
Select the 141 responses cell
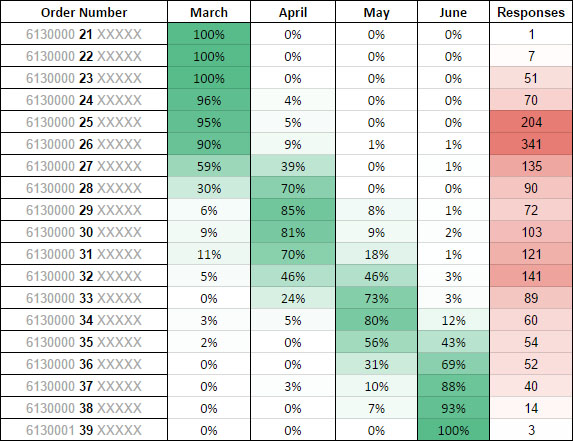click(x=531, y=276)
